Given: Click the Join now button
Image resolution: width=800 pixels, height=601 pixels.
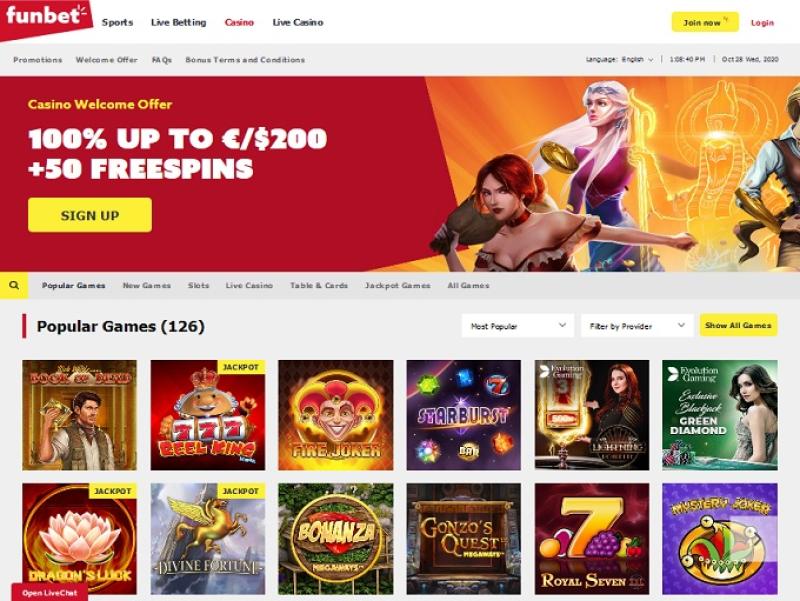Looking at the screenshot, I should point(705,22).
